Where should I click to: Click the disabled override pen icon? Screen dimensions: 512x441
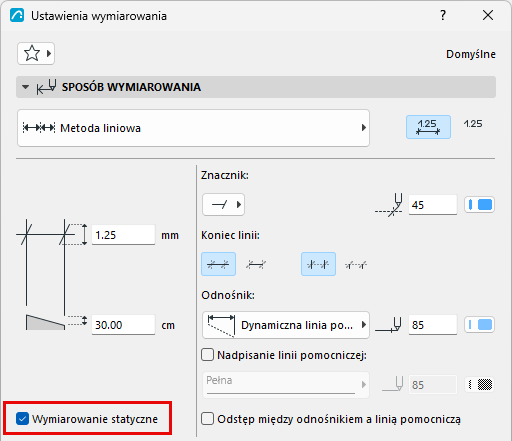(393, 384)
